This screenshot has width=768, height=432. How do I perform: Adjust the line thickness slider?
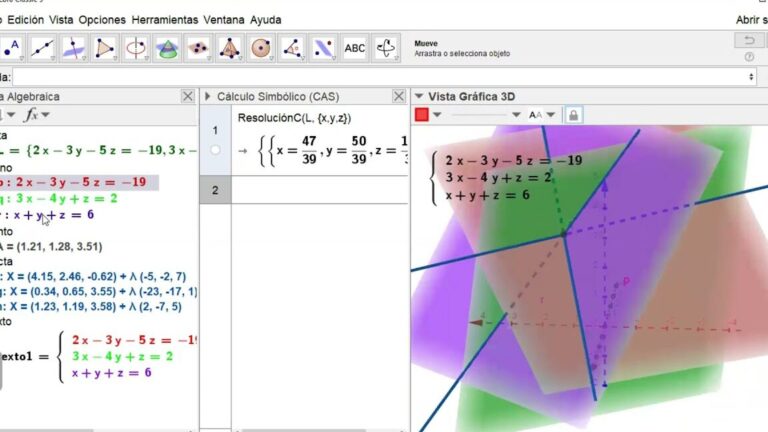point(479,115)
